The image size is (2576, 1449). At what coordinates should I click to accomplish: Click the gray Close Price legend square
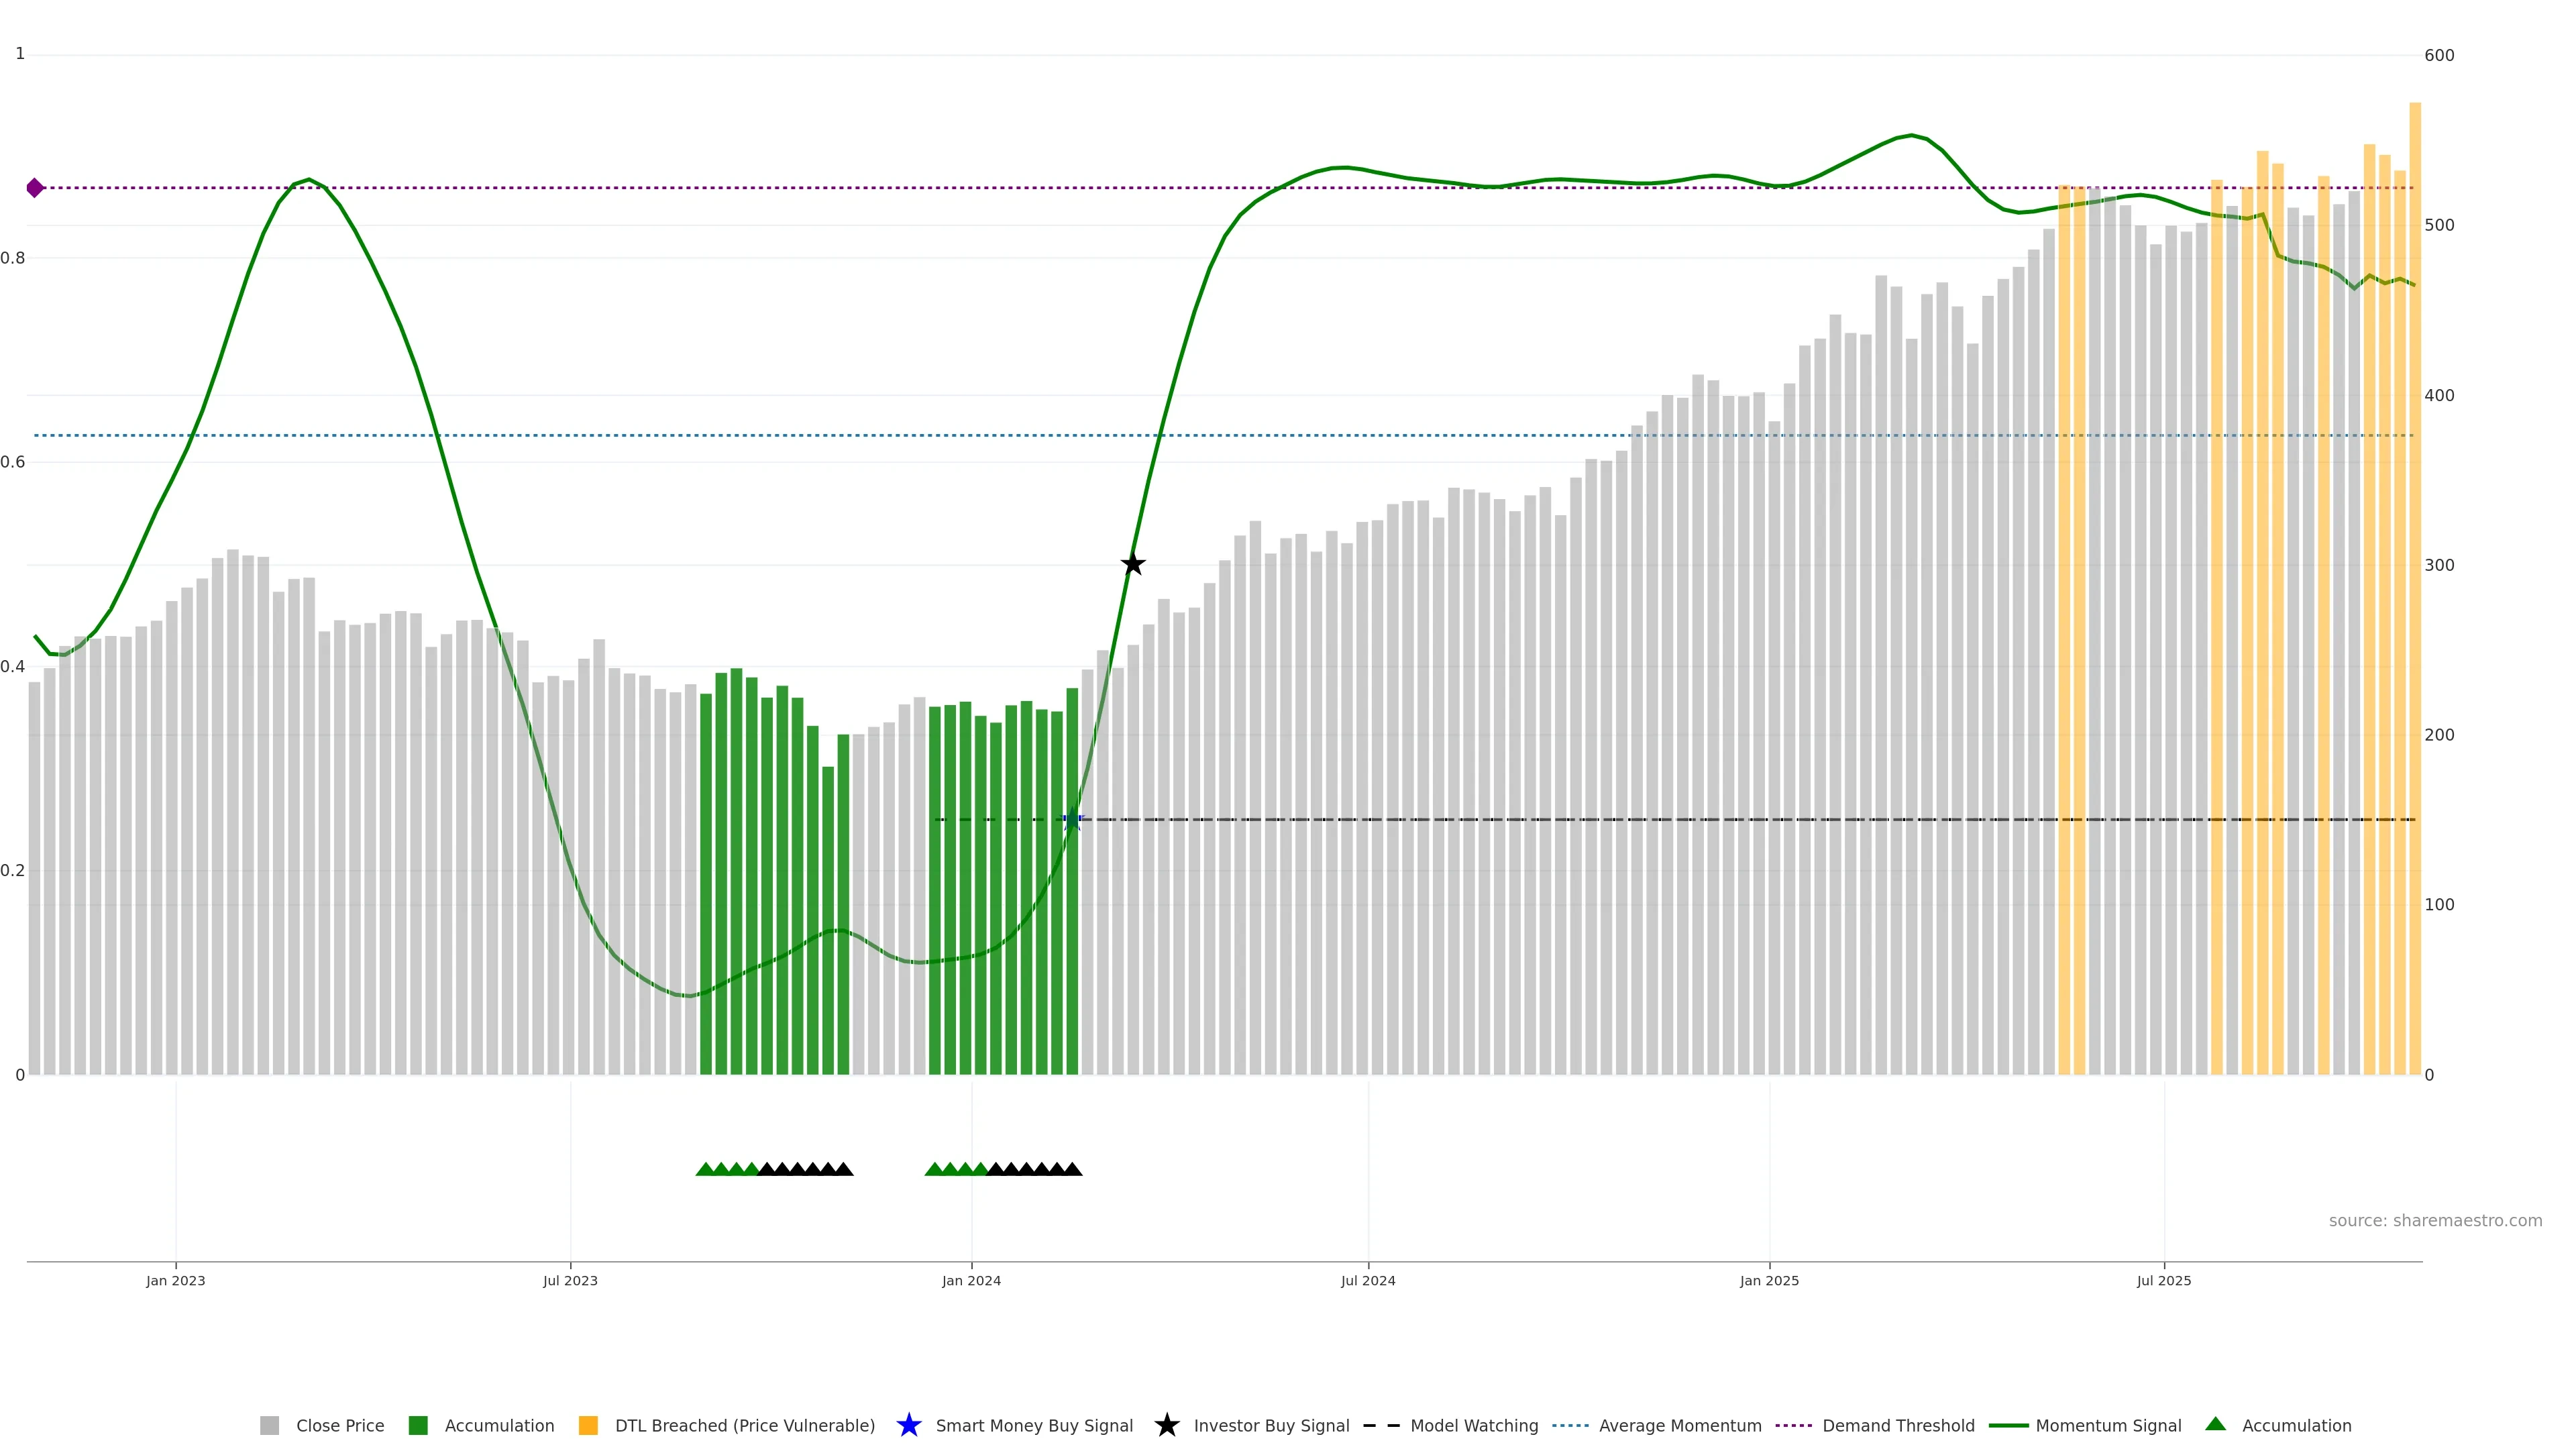click(269, 1425)
